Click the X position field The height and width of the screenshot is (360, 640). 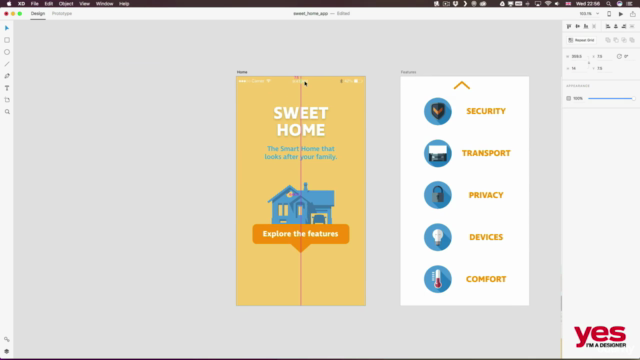[x=603, y=56]
